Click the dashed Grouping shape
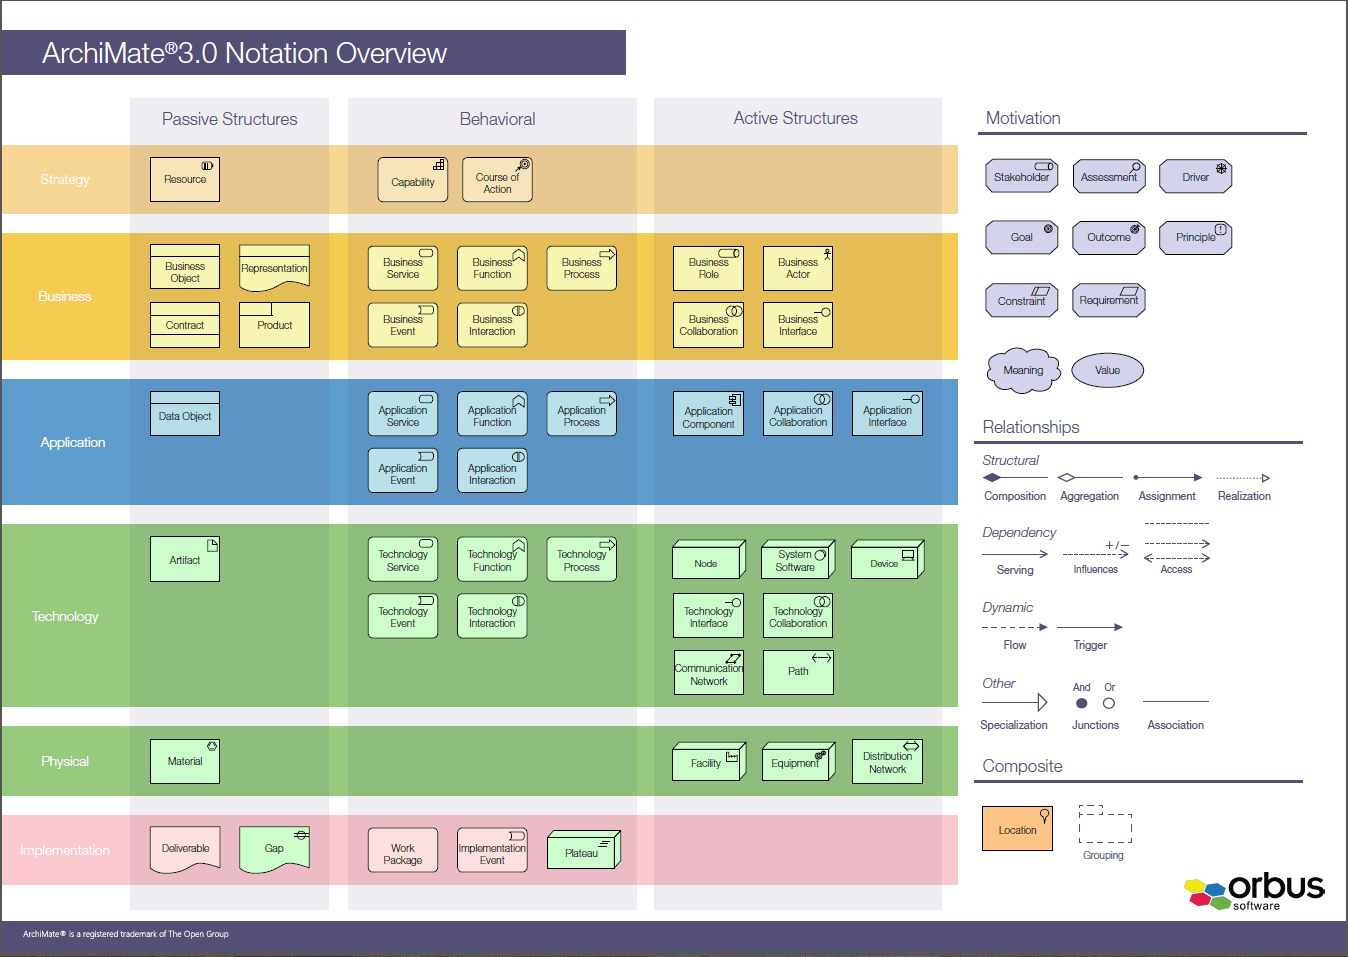This screenshot has height=957, width=1348. pyautogui.click(x=1105, y=824)
